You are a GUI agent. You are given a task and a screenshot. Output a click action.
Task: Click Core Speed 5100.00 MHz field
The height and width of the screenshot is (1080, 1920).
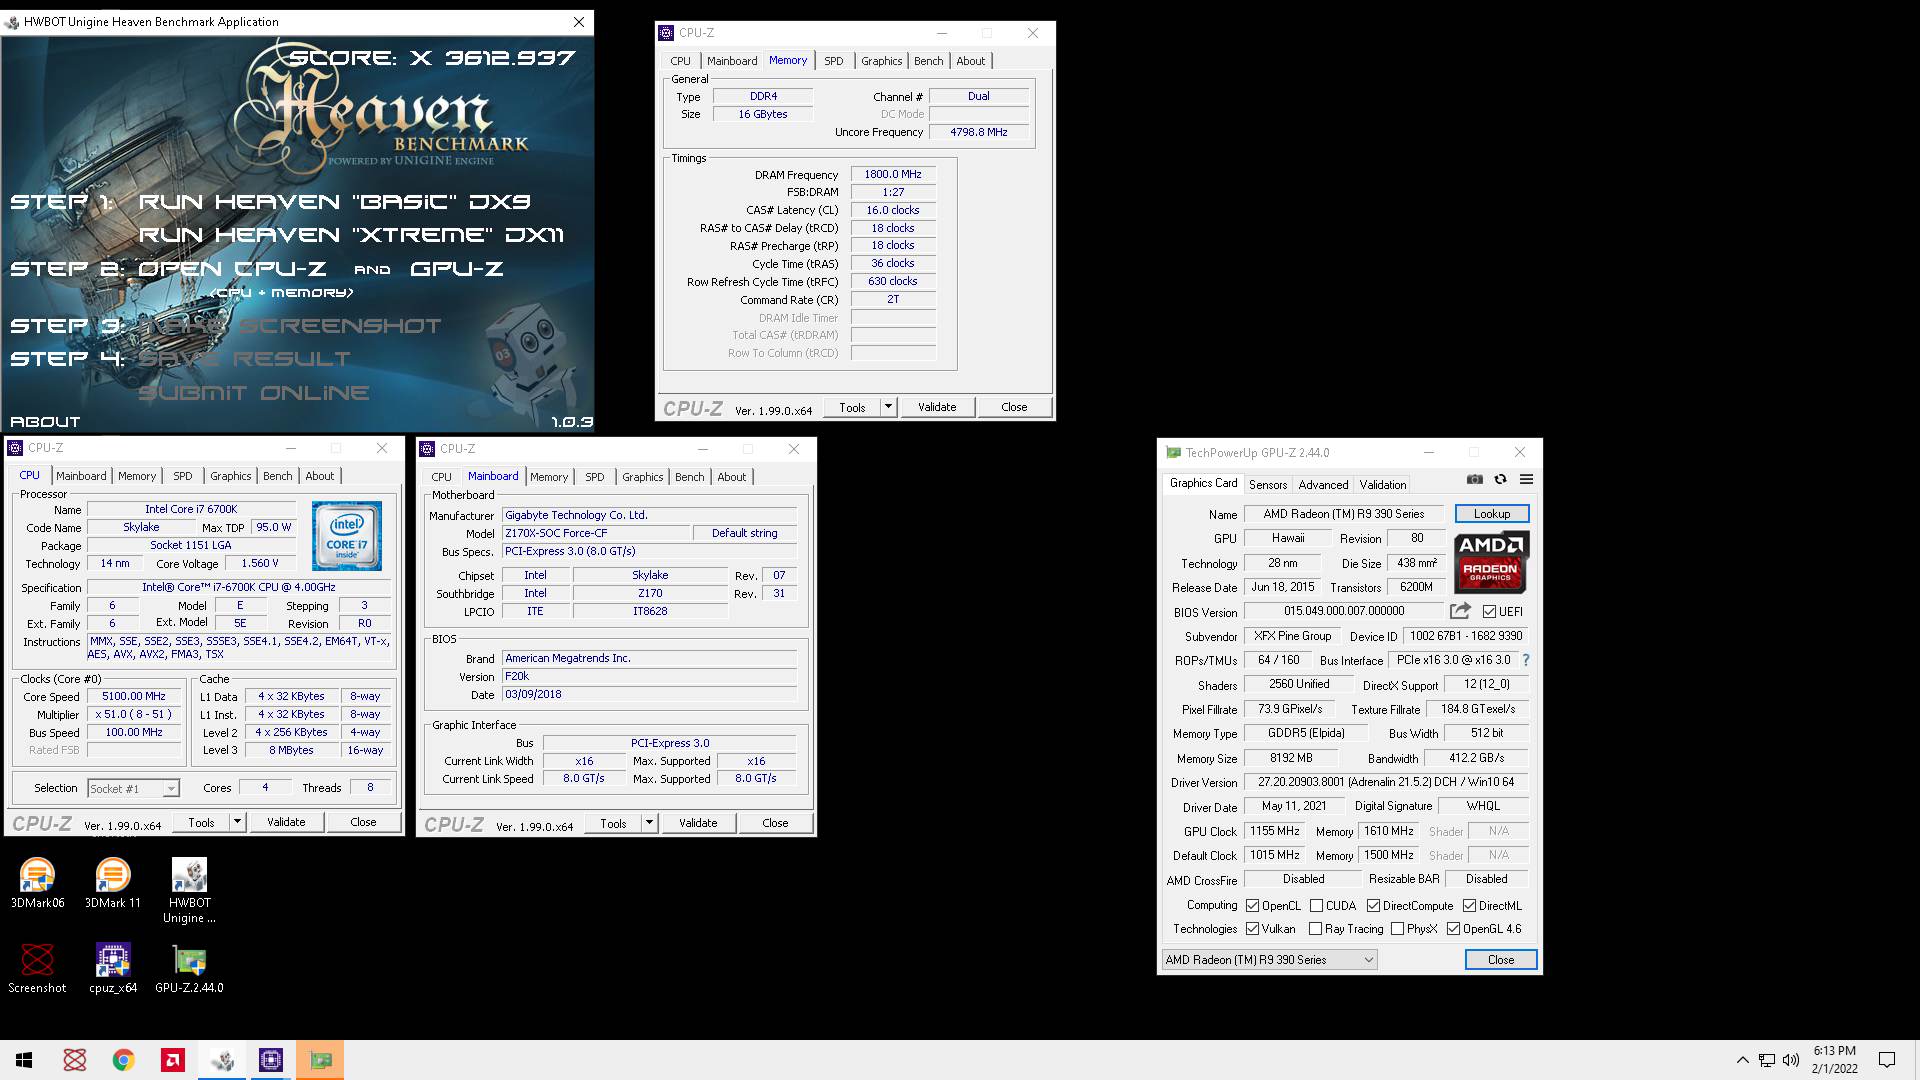(134, 697)
